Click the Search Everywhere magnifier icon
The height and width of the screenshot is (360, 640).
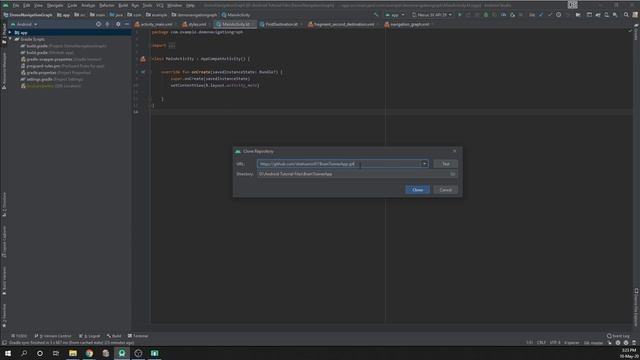pyautogui.click(x=626, y=15)
